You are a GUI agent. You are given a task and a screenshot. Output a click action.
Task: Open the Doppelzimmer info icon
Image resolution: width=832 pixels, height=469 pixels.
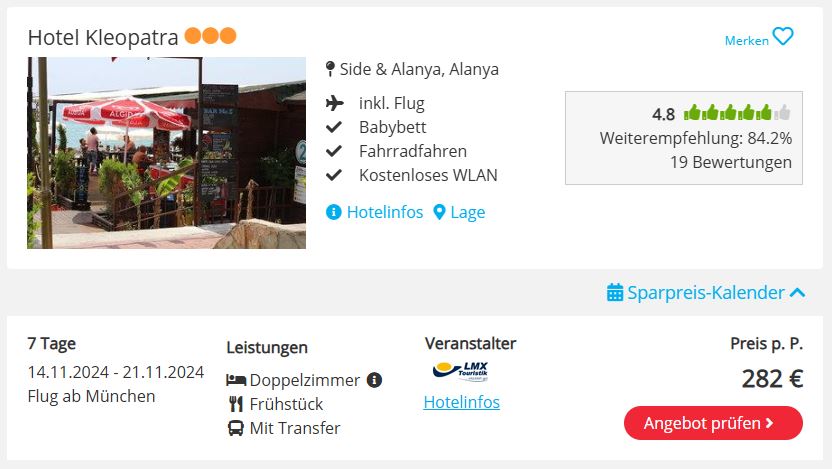(374, 380)
